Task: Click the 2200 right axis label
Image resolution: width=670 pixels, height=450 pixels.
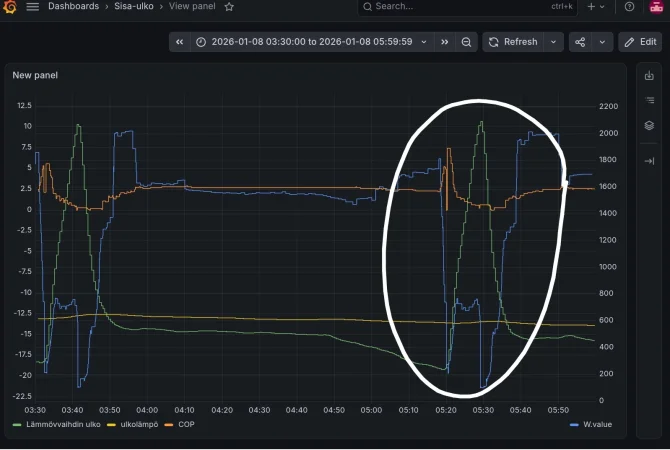Action: 608,106
